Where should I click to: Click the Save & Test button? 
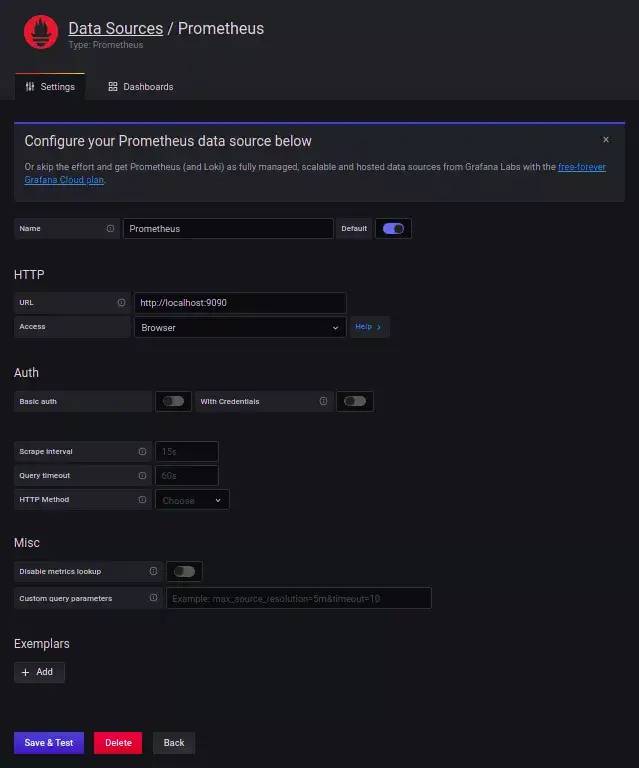pos(49,743)
